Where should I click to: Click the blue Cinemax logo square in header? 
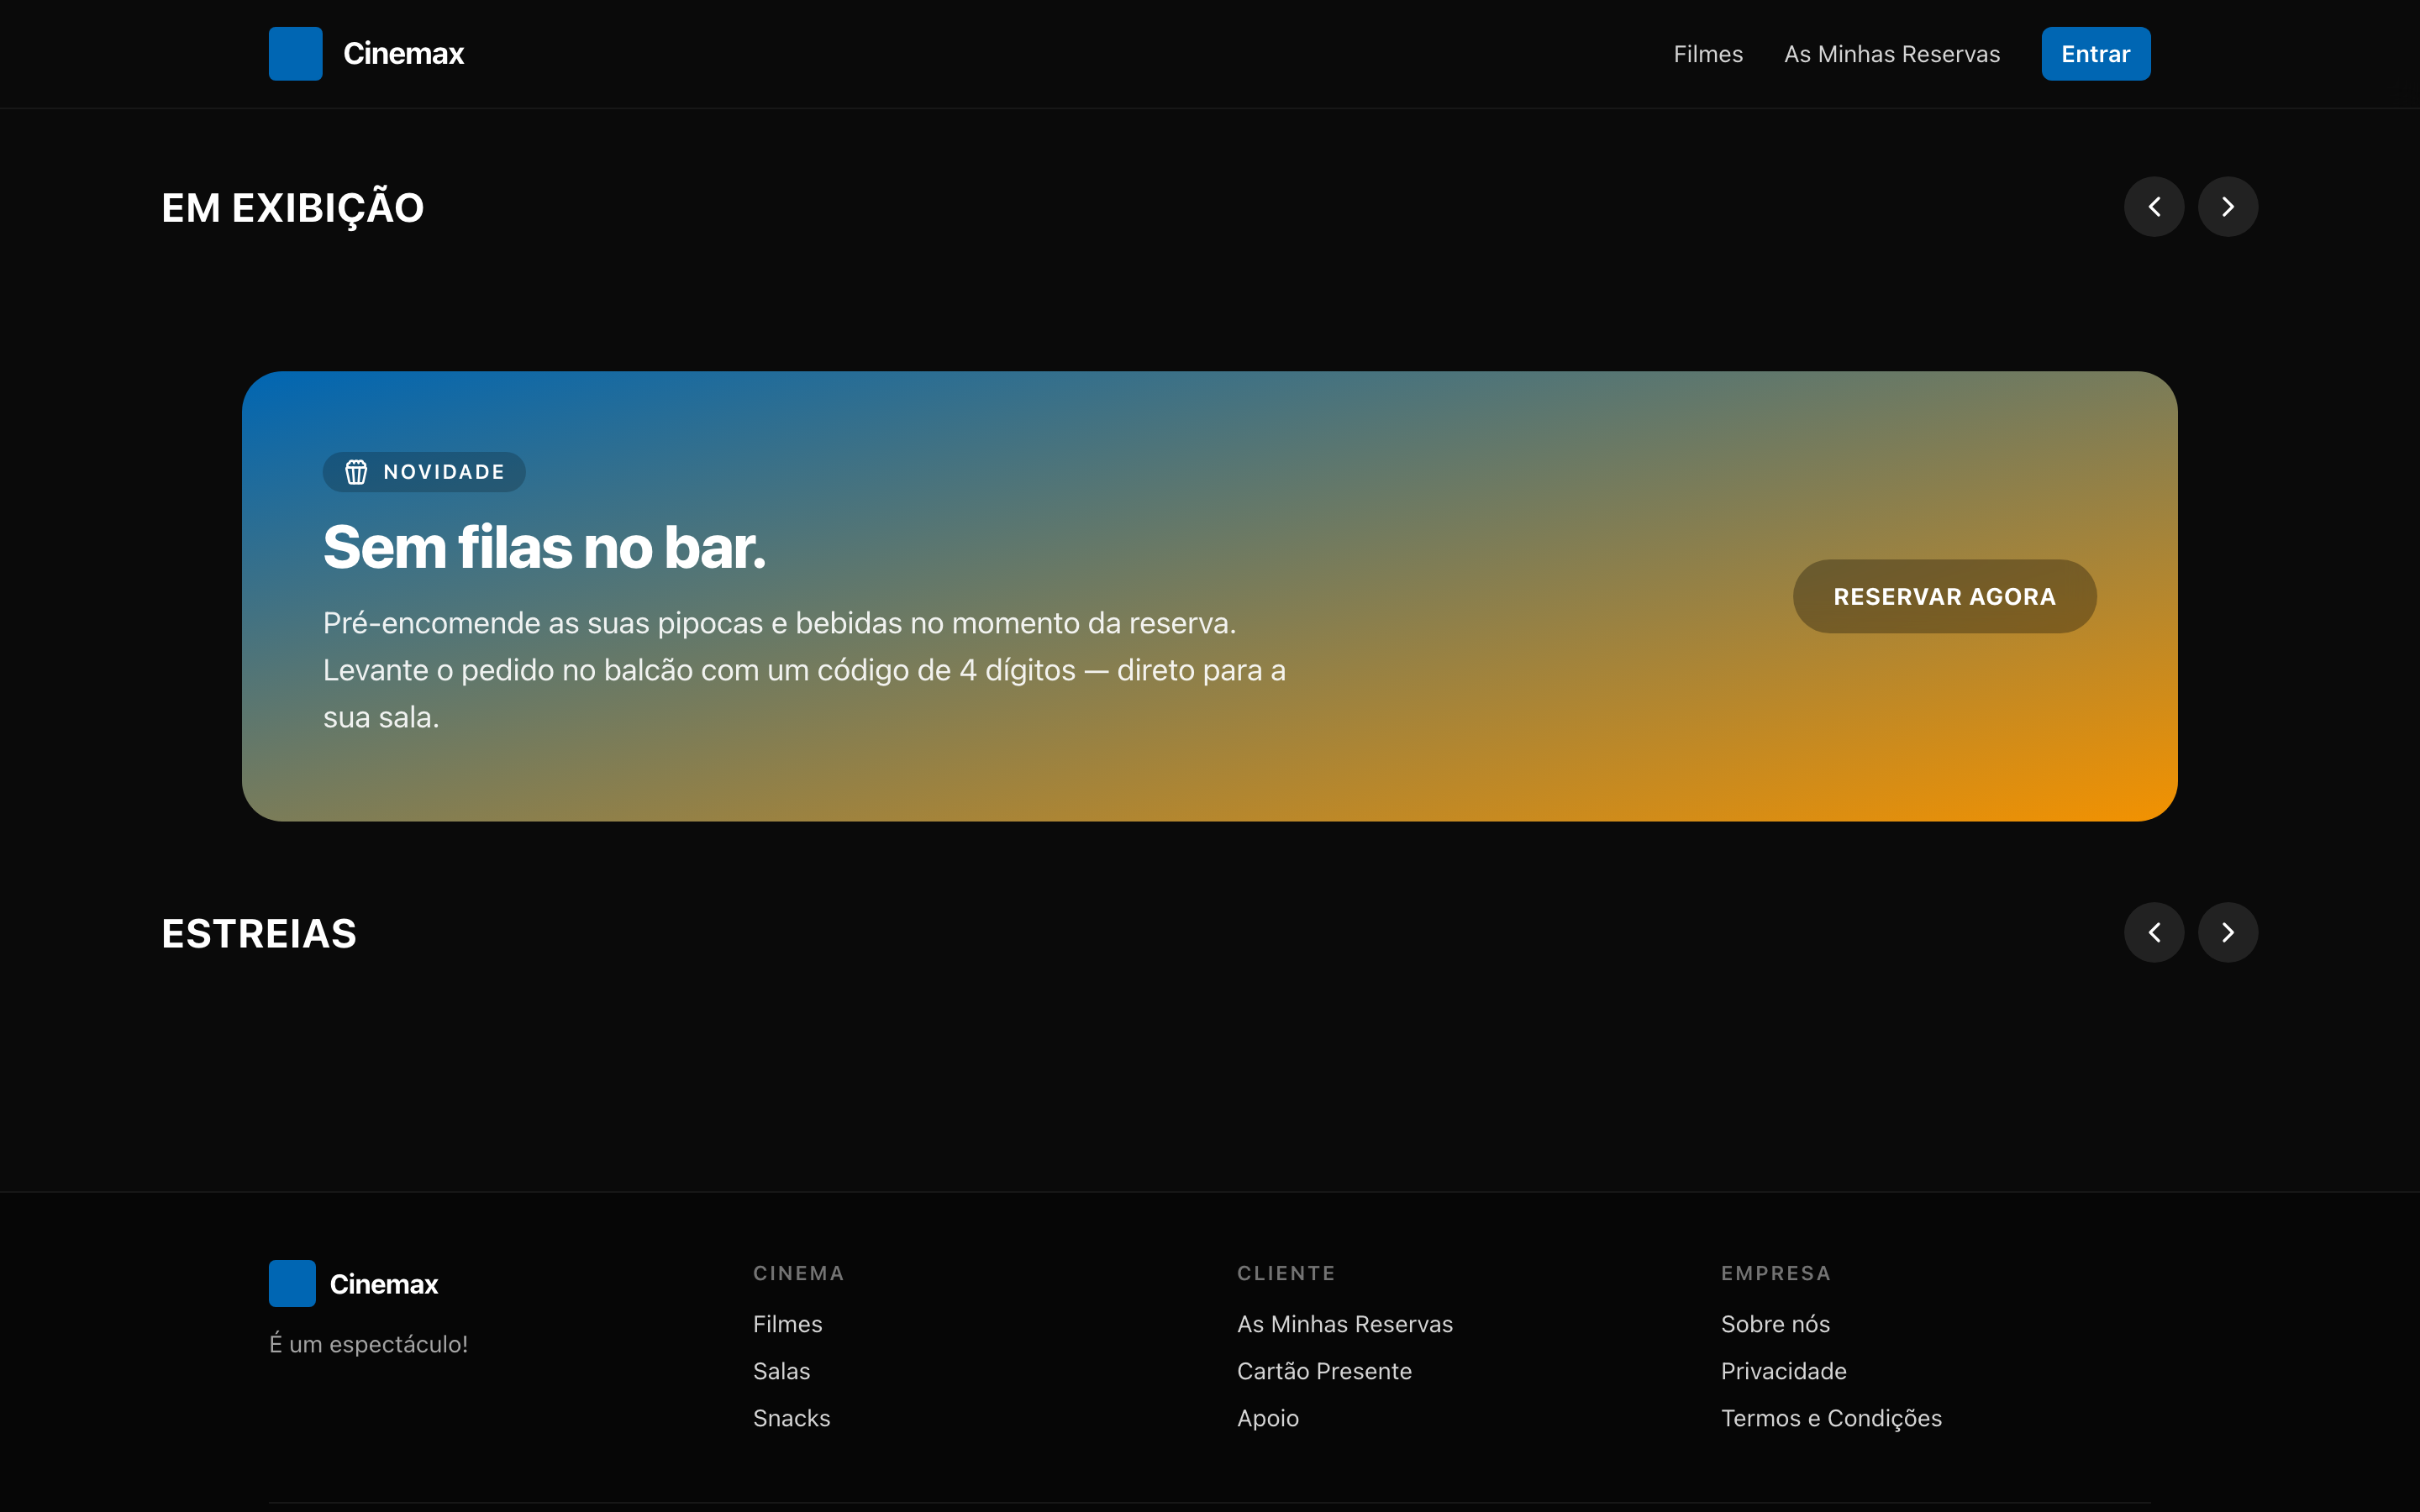click(295, 54)
